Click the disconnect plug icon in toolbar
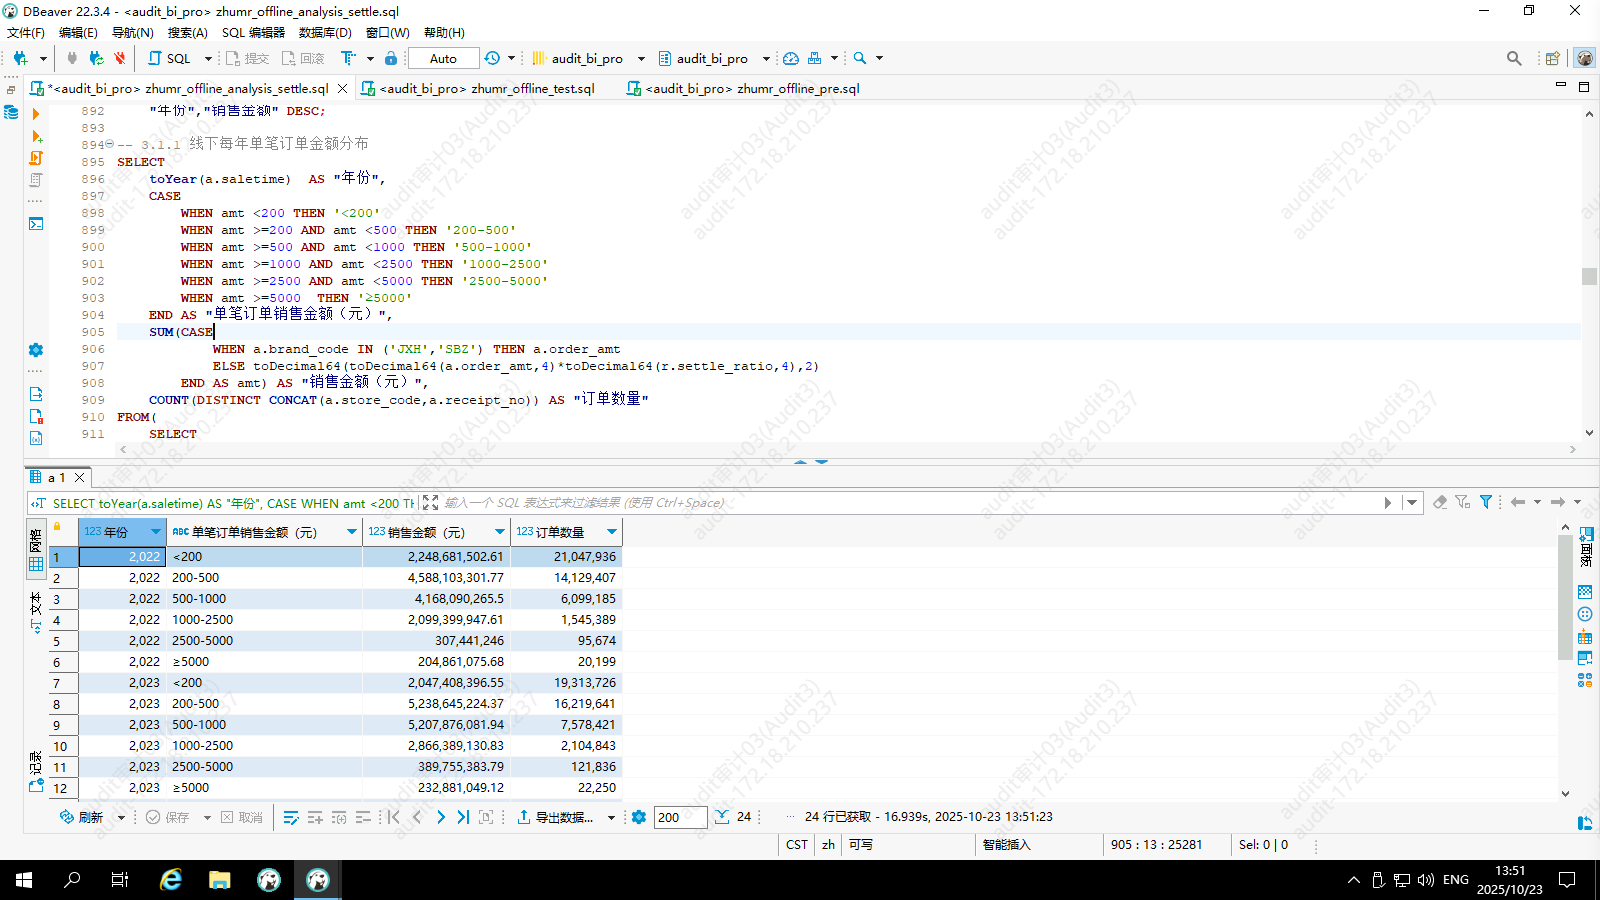Image resolution: width=1600 pixels, height=900 pixels. (120, 58)
